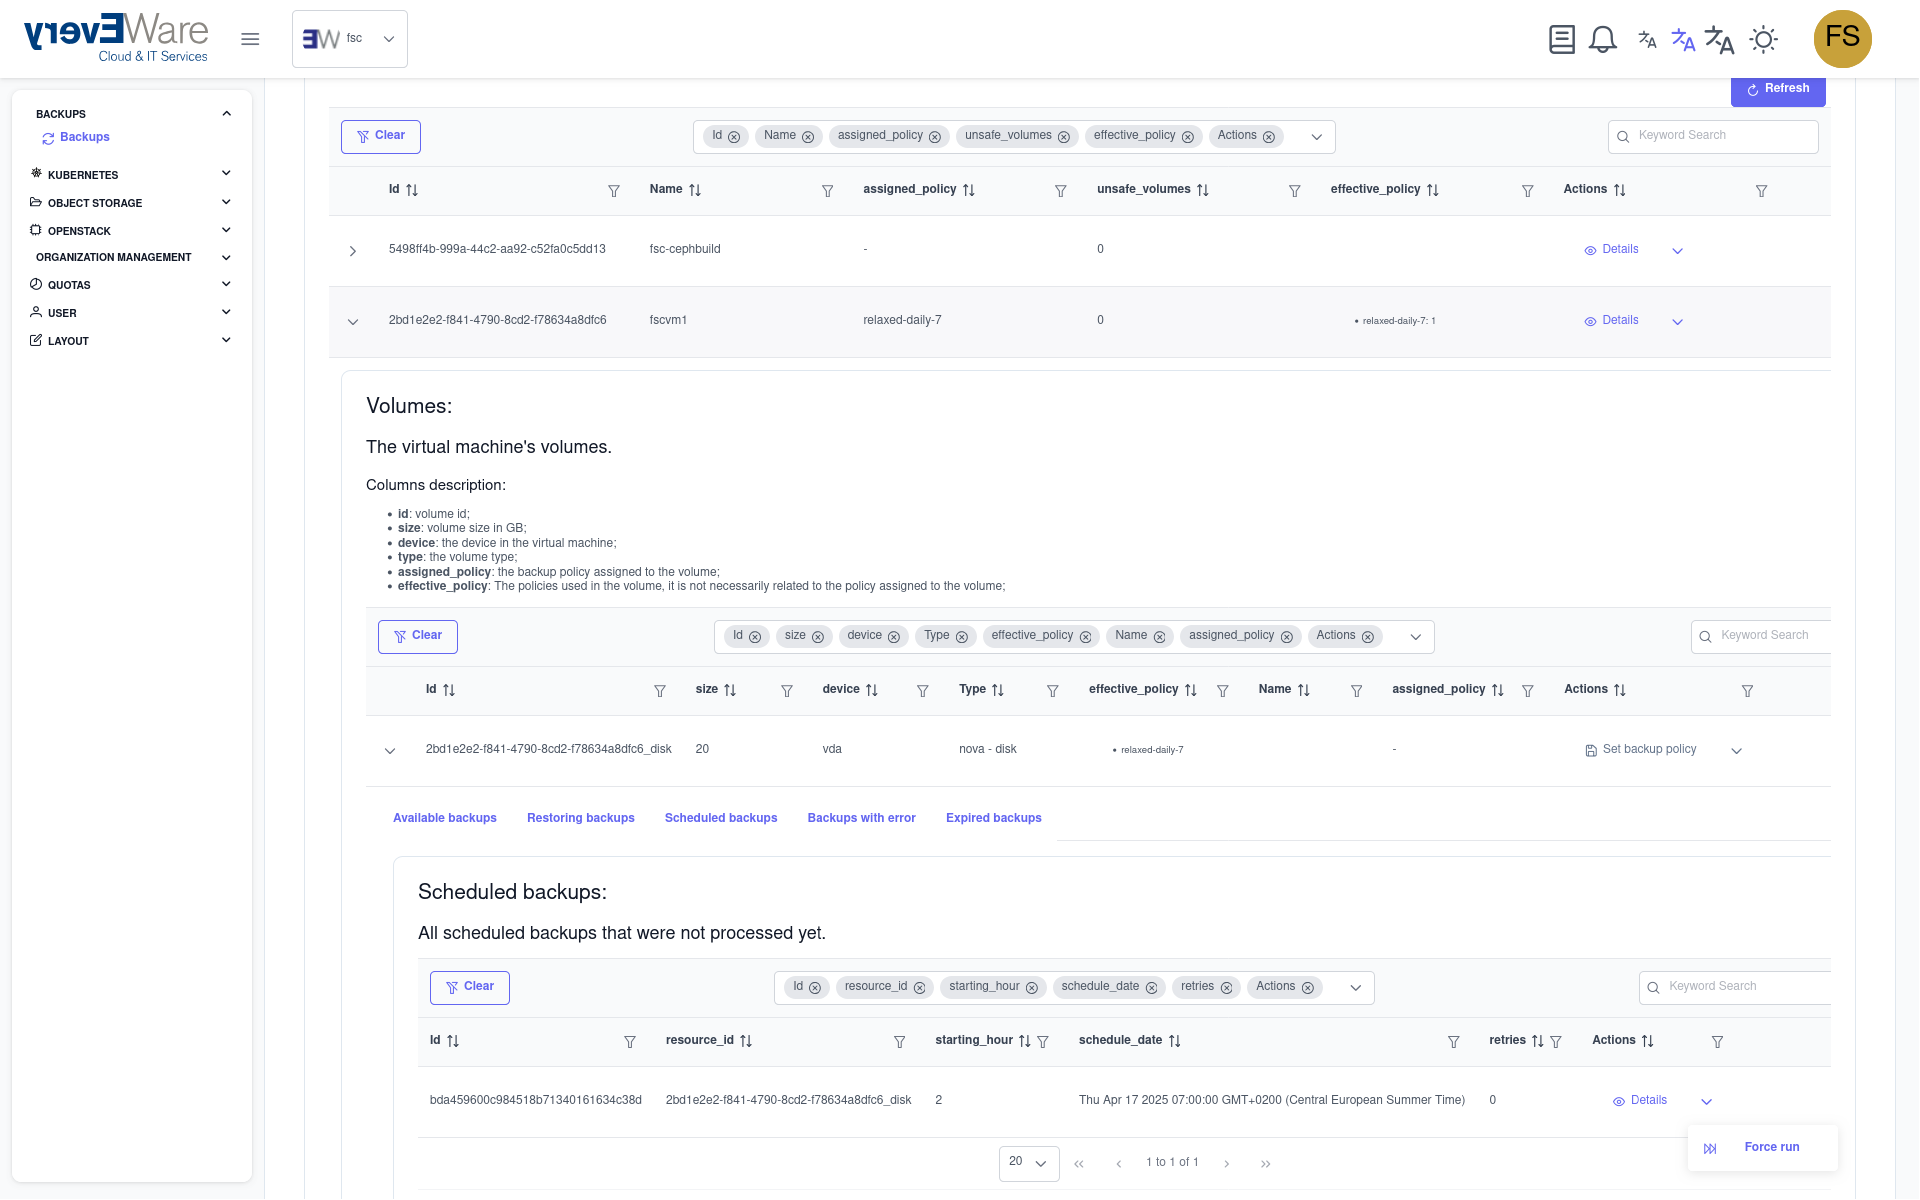Expand the fsc-cephbuild row chevron
Image resolution: width=1920 pixels, height=1200 pixels.
(352, 251)
